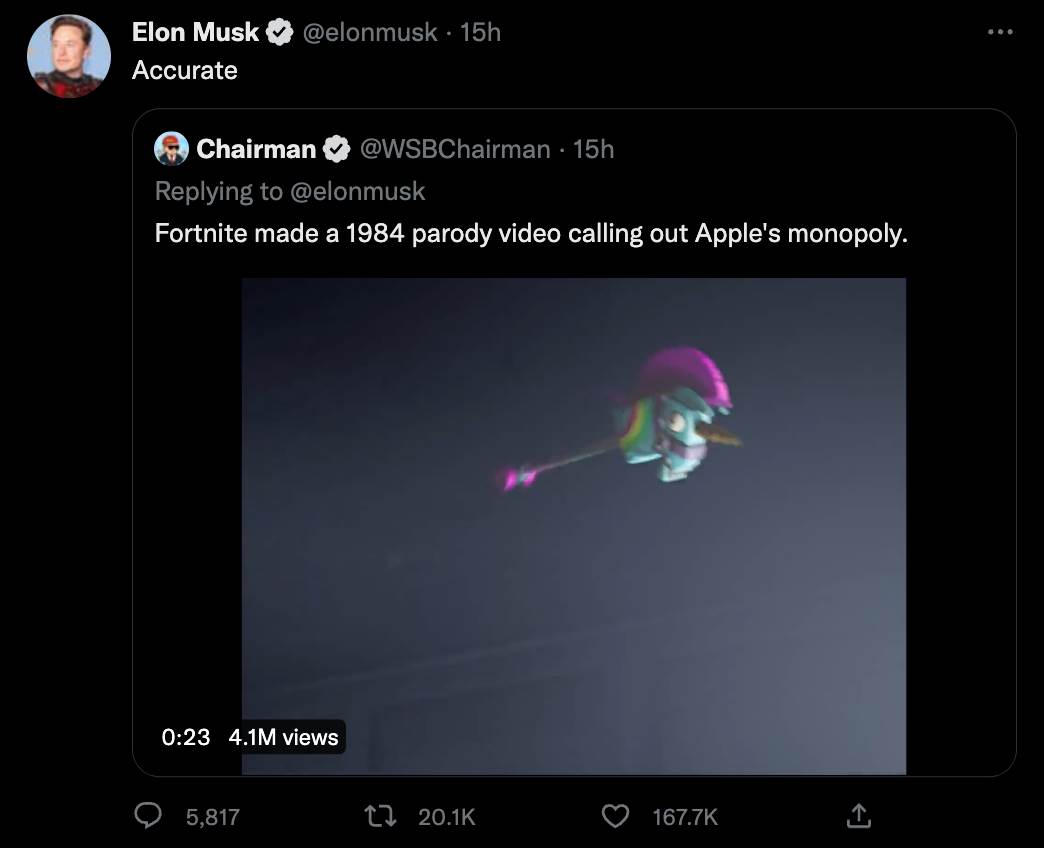Click the @elonmusk handle
The width and height of the screenshot is (1044, 848).
(368, 31)
